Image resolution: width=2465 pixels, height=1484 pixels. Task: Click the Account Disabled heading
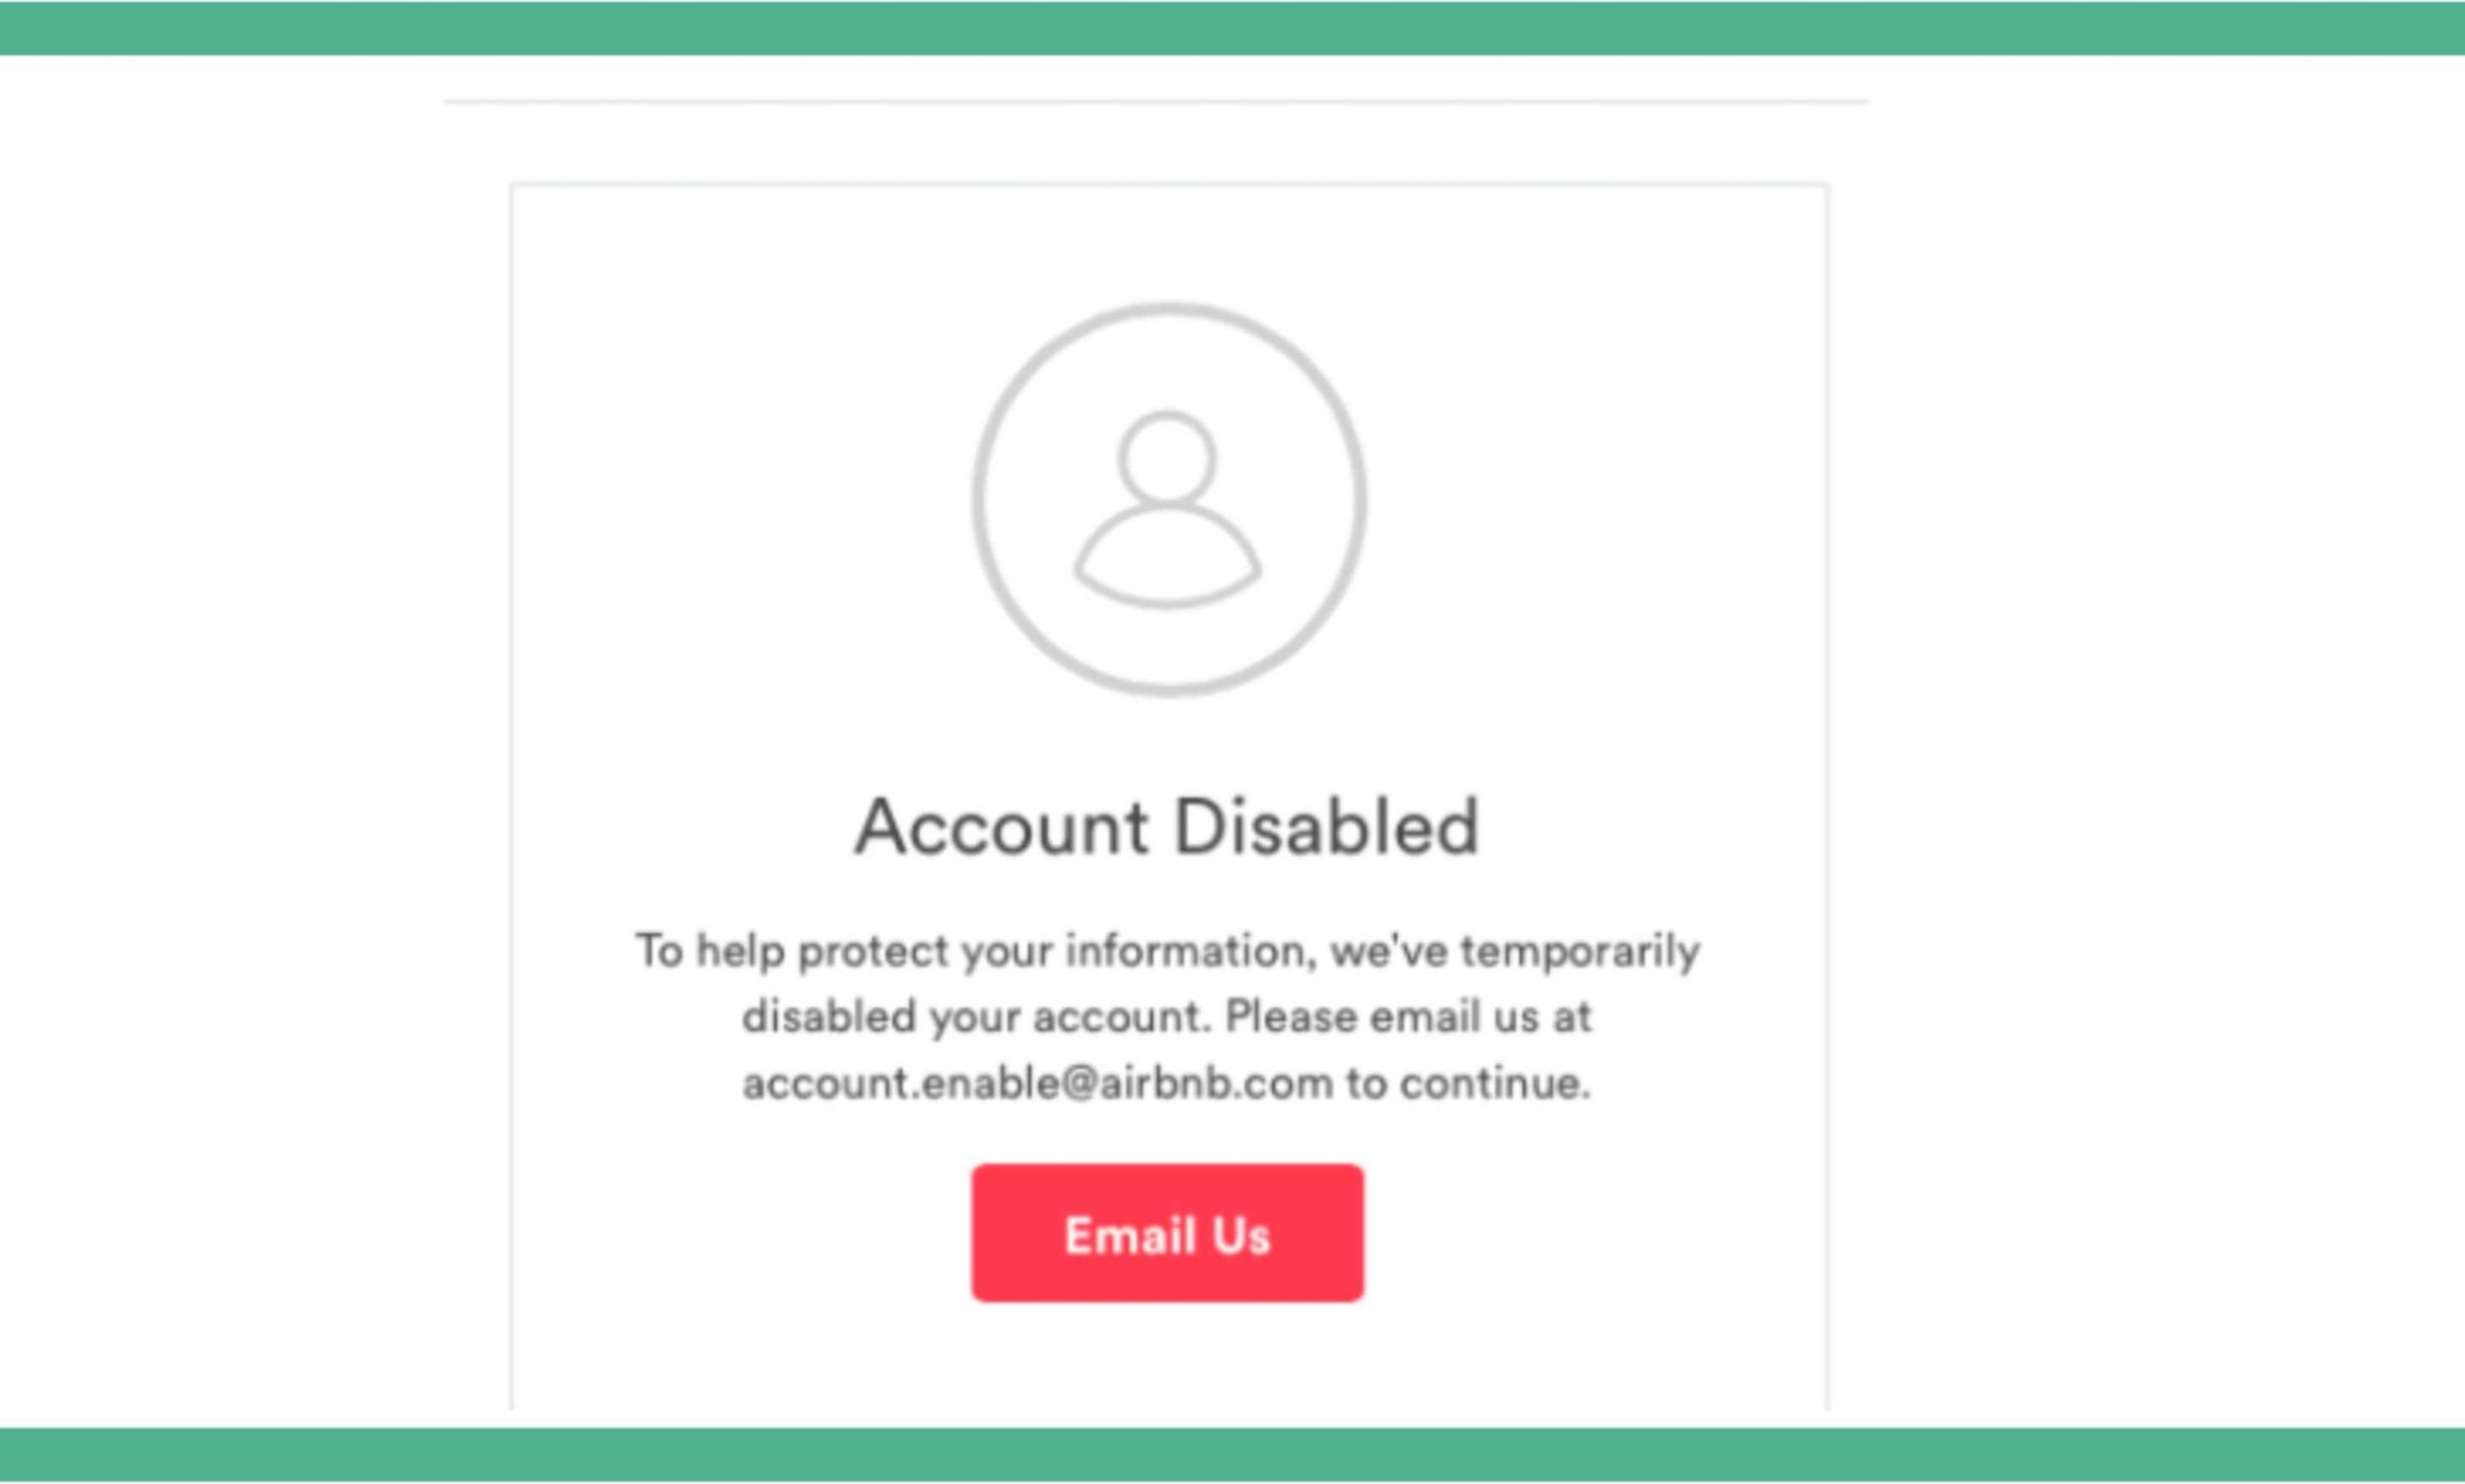[1167, 827]
